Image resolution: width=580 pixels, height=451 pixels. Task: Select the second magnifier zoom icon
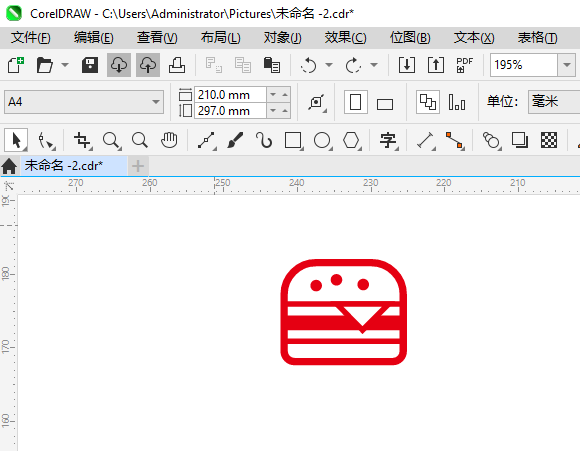point(140,140)
